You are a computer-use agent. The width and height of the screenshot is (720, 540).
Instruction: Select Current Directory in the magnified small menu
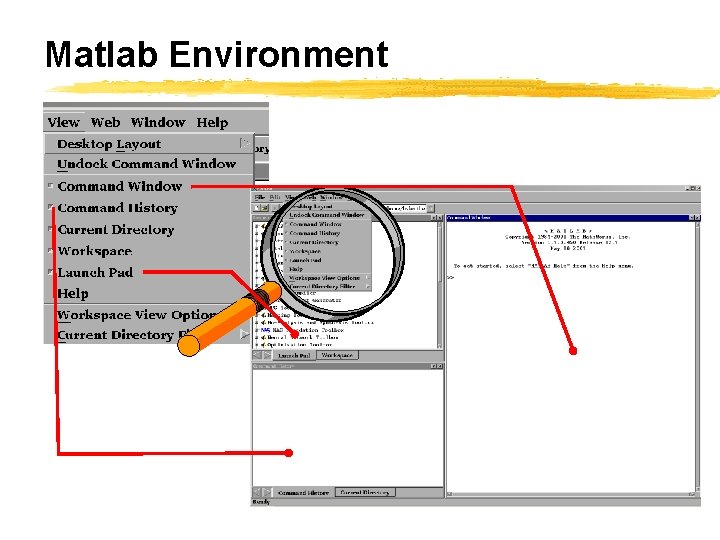pos(314,242)
